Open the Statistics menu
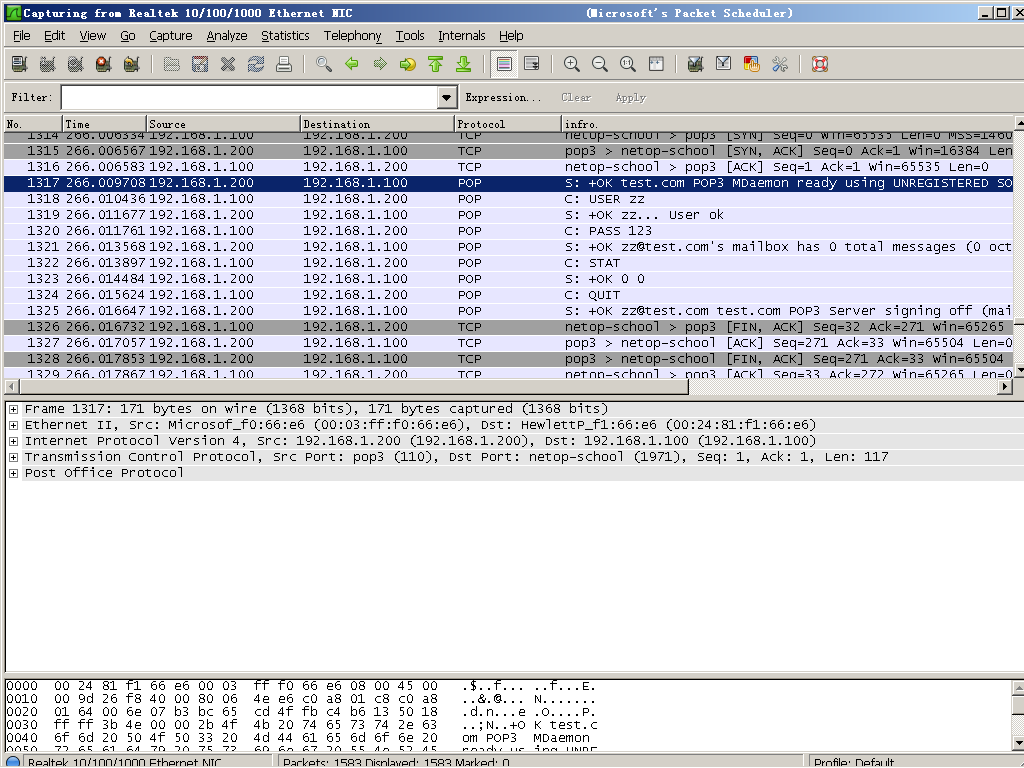This screenshot has height=768, width=1024. (285, 35)
